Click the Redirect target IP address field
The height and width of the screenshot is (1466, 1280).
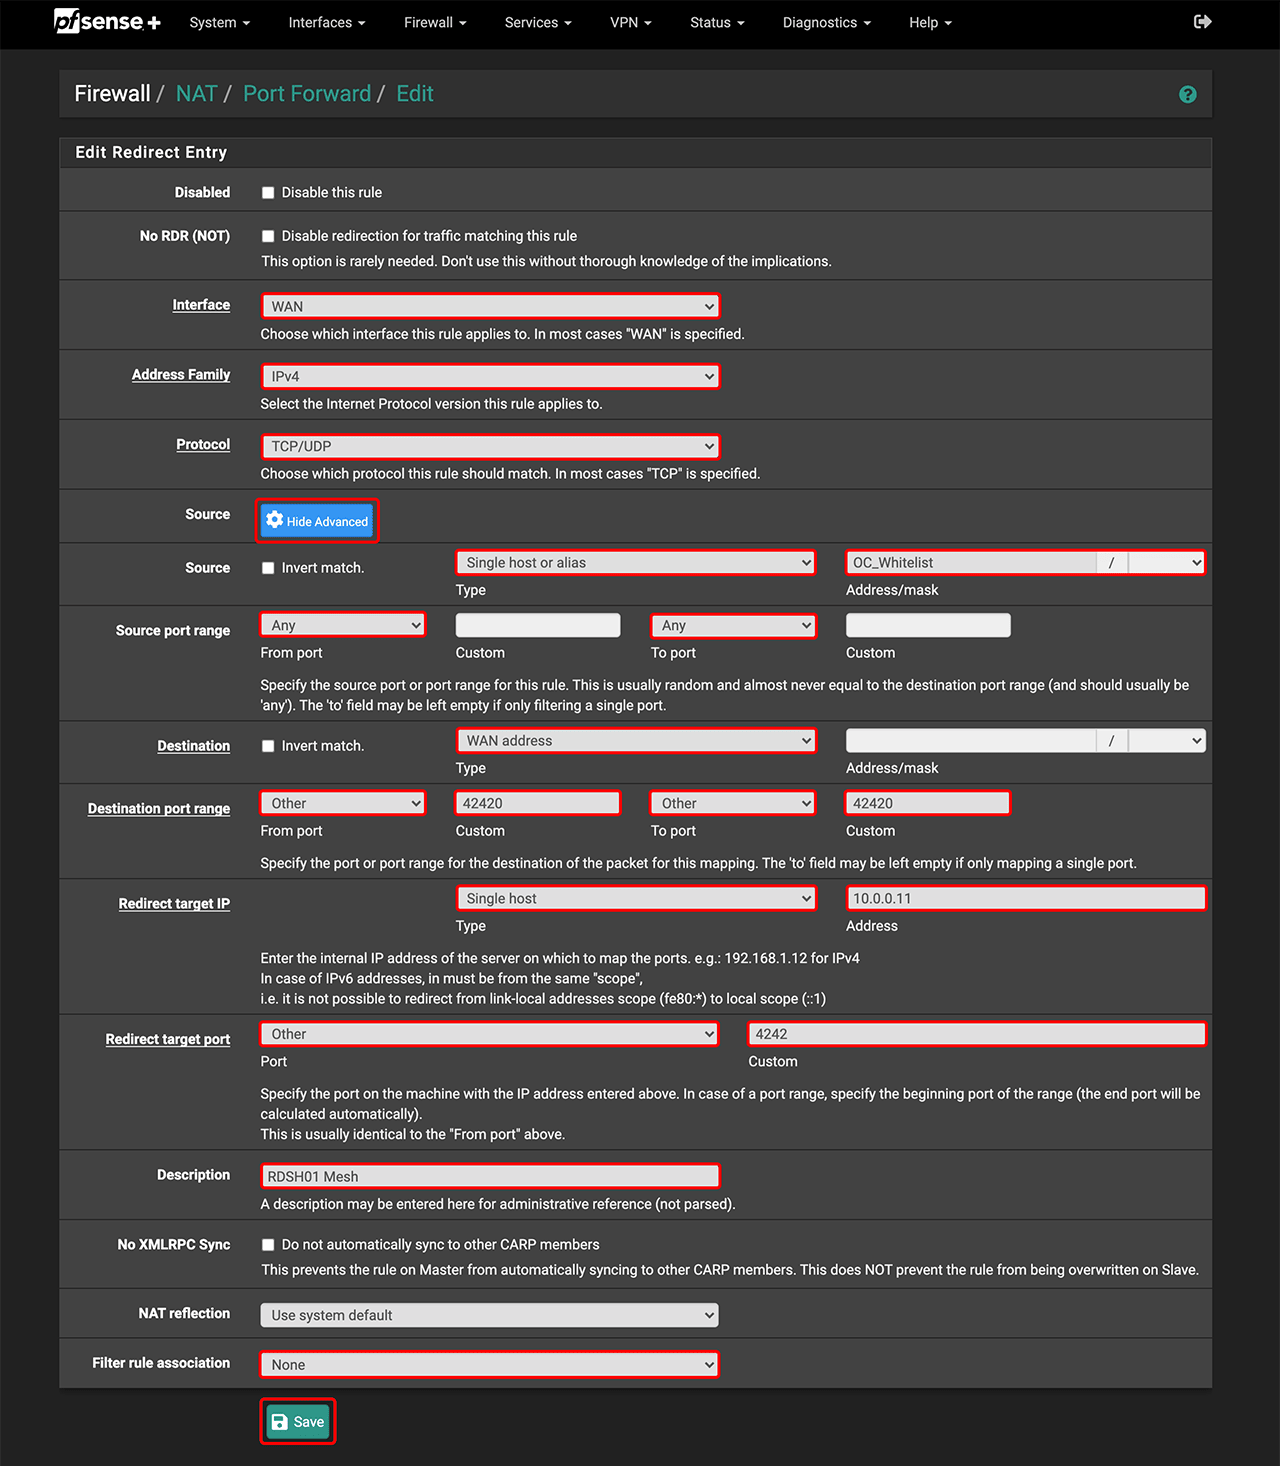click(1025, 898)
